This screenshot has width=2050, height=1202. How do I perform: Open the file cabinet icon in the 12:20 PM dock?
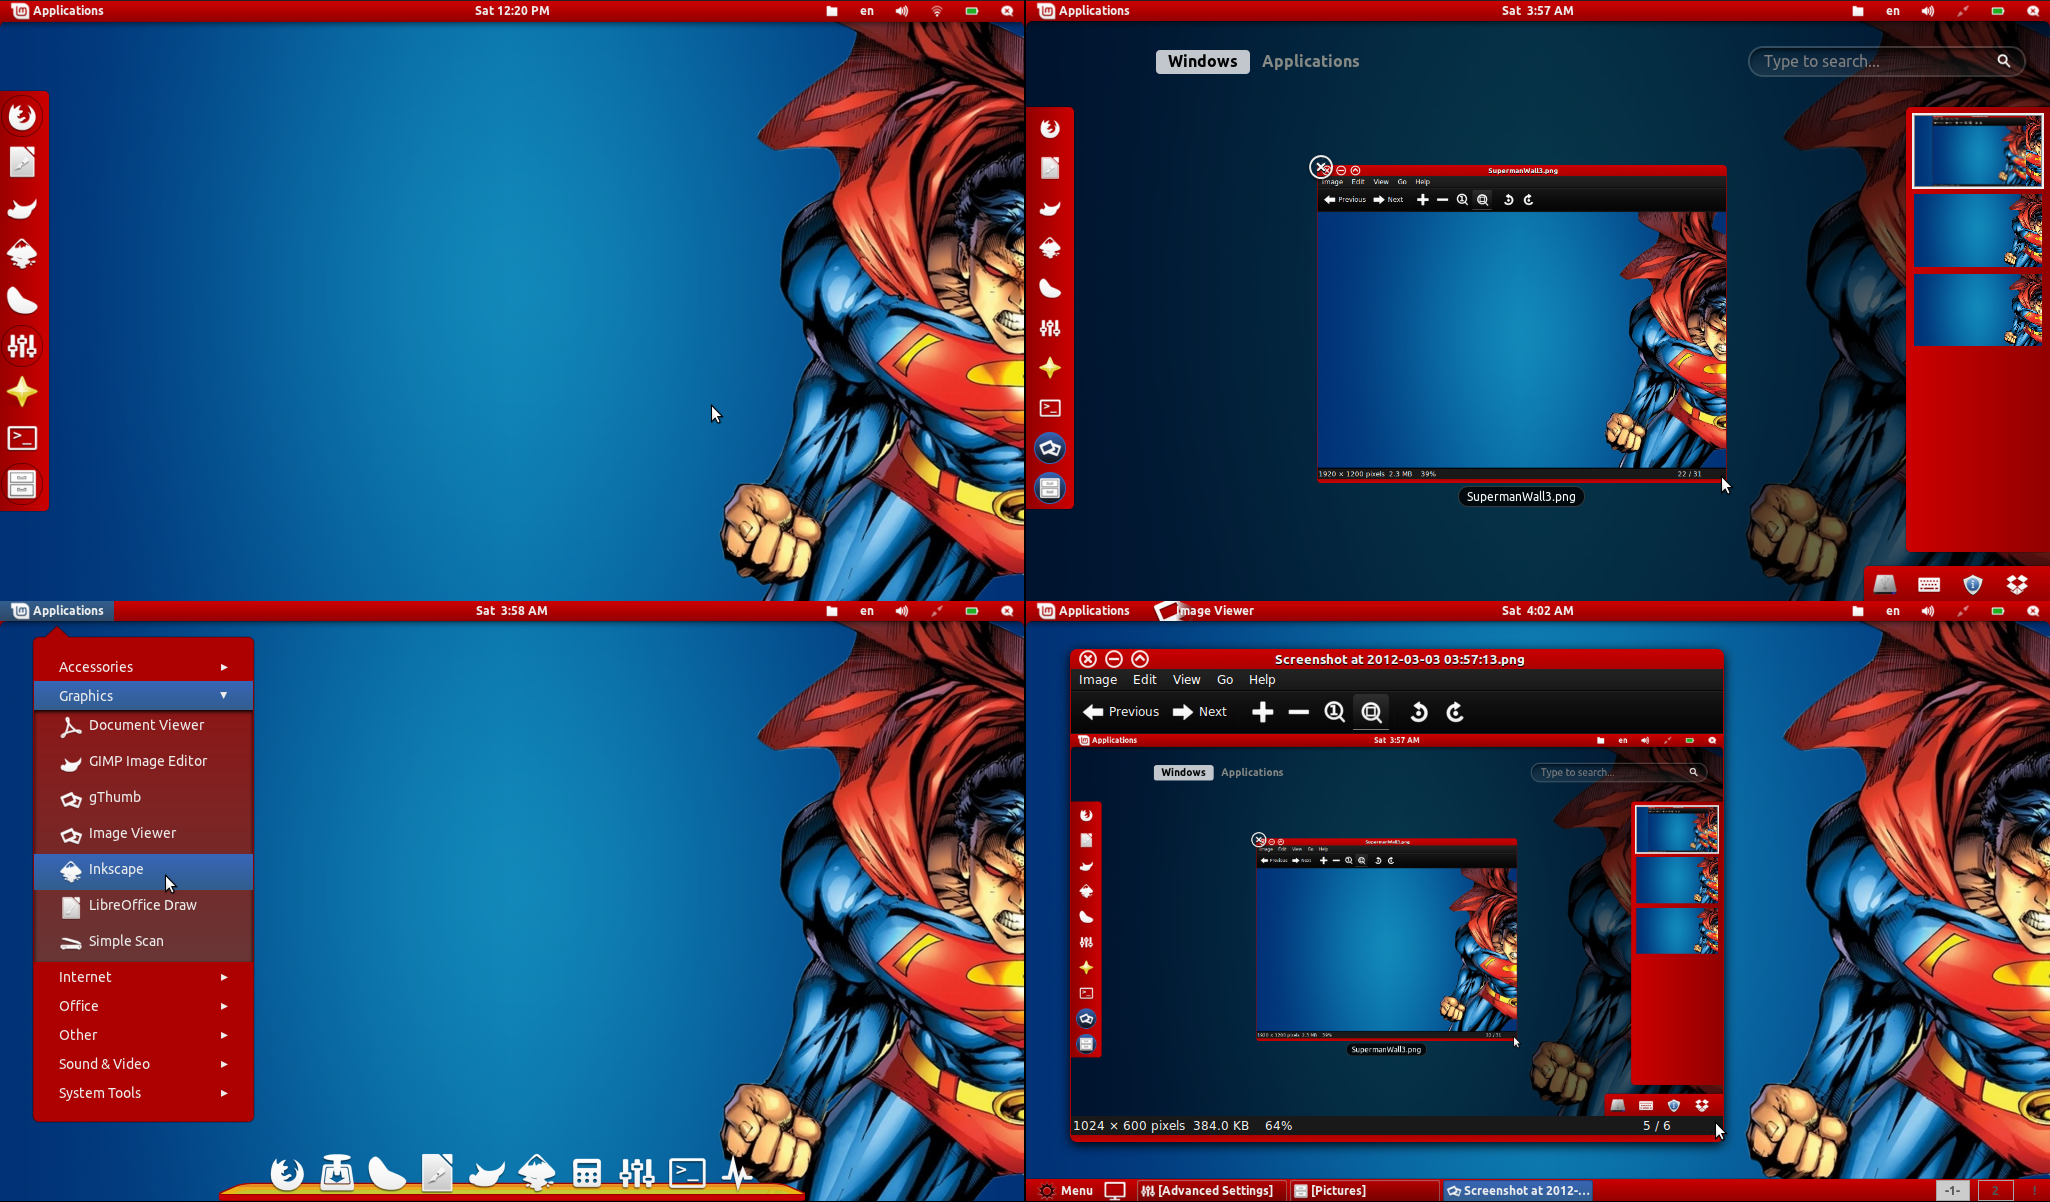tap(22, 484)
